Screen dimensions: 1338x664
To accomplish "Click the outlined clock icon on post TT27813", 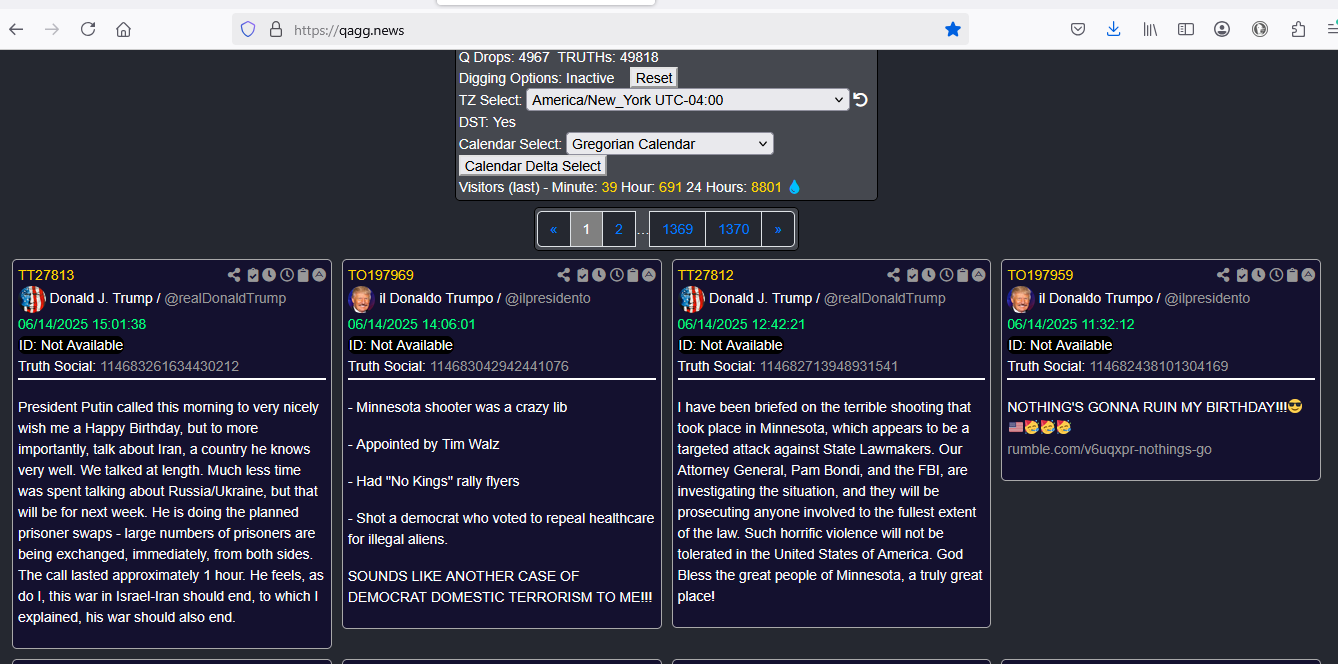I will click(x=287, y=275).
